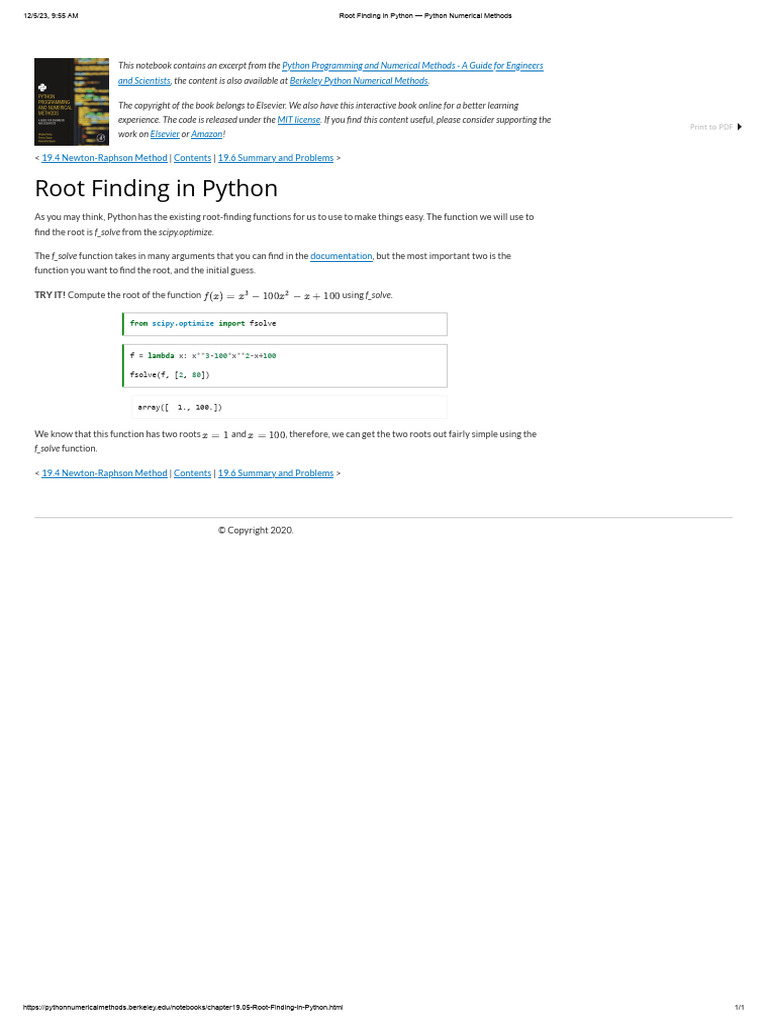Follow the Elsevier support link
This screenshot has width=768, height=1024.
165,134
